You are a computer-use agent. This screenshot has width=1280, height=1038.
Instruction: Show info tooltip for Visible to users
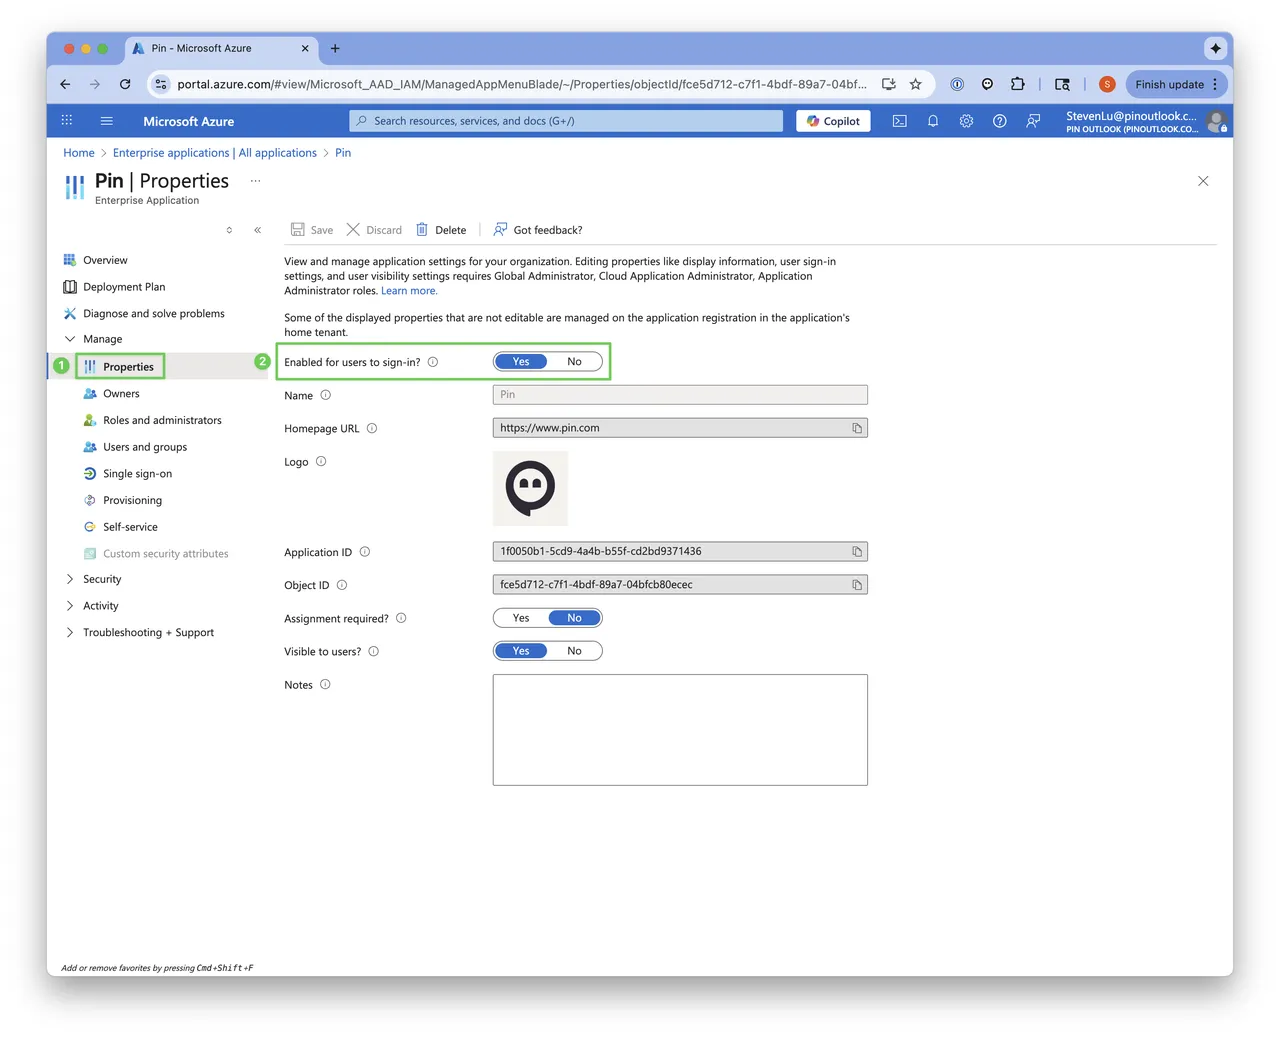click(x=374, y=651)
